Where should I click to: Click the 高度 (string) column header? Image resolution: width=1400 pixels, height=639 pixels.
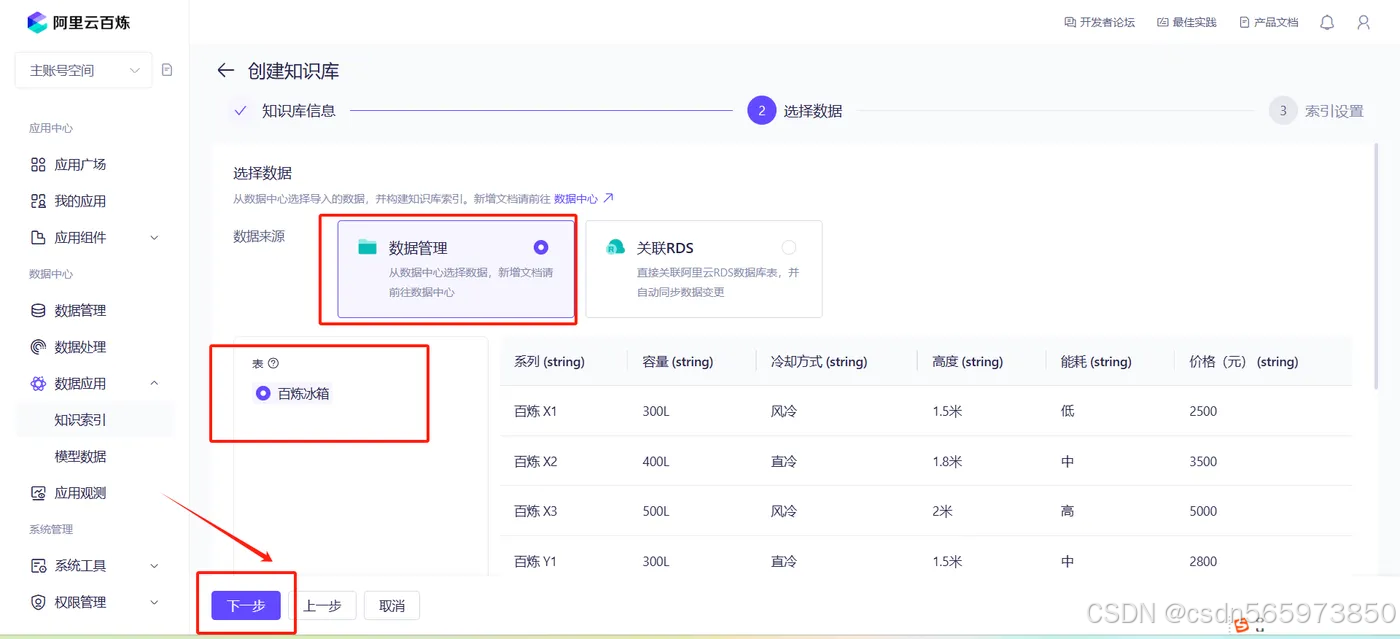tap(967, 362)
